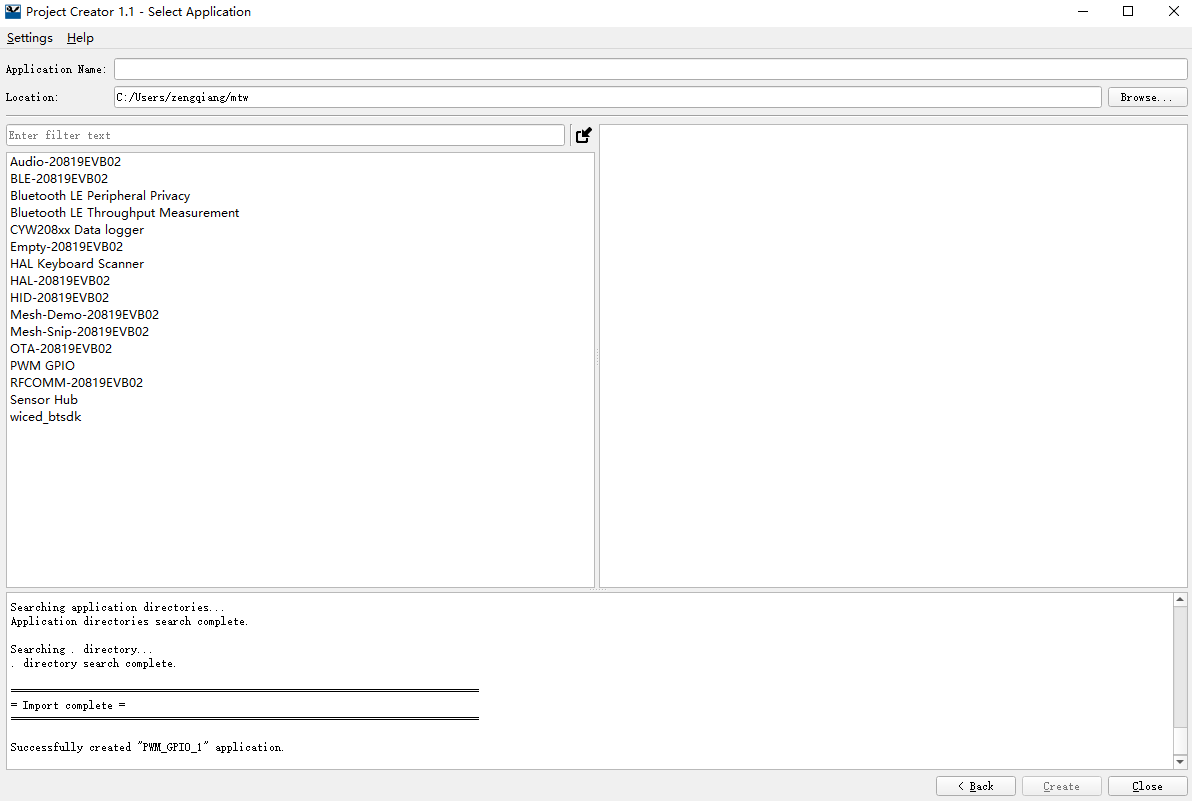Click the disabled Create button
Image resolution: width=1192 pixels, height=801 pixels.
(x=1061, y=786)
